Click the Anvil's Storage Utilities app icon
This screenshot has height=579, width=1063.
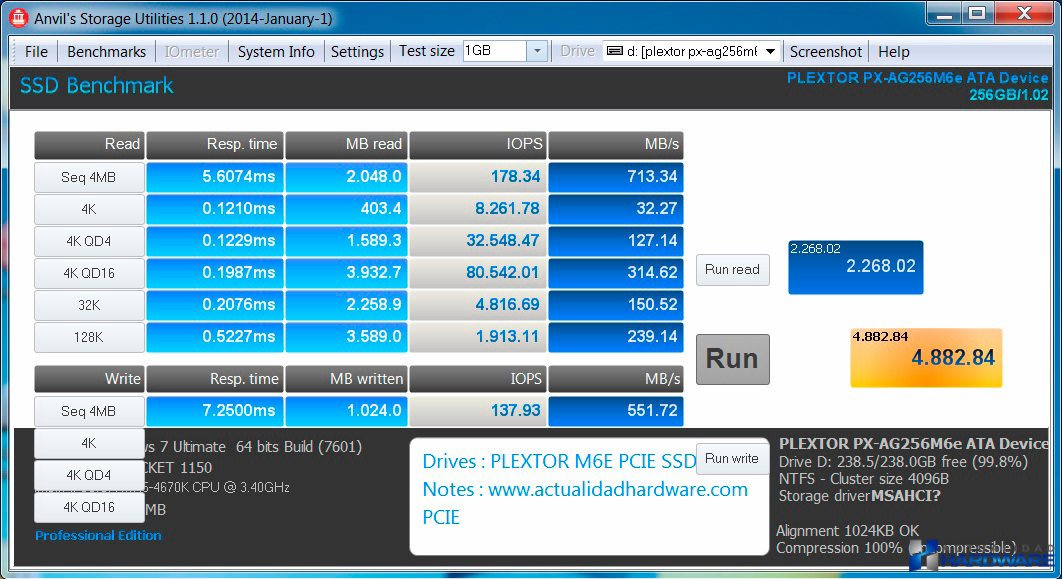[17, 18]
